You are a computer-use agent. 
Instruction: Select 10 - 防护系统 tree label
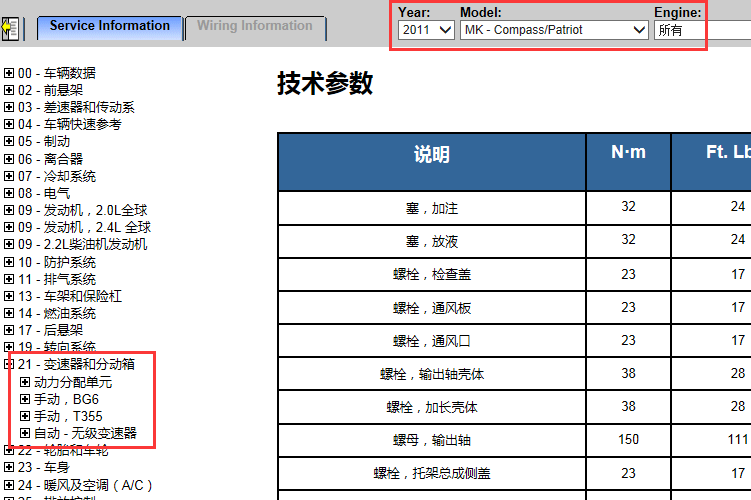coord(57,262)
